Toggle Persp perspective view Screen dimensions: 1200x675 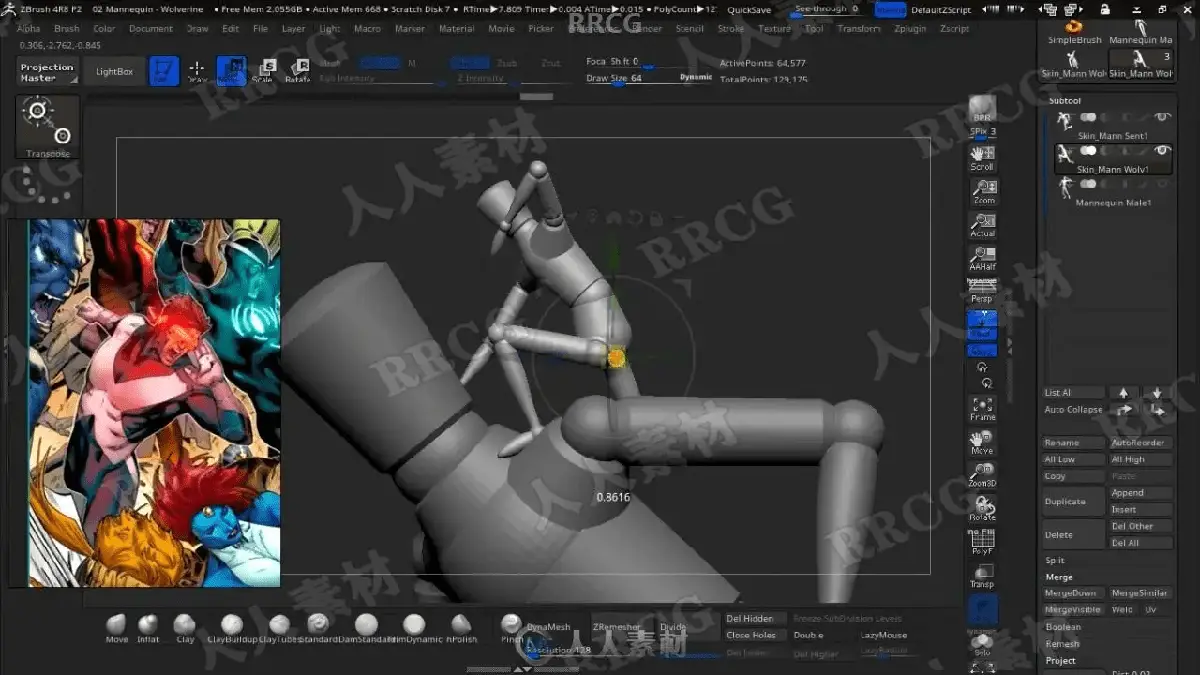[x=983, y=292]
